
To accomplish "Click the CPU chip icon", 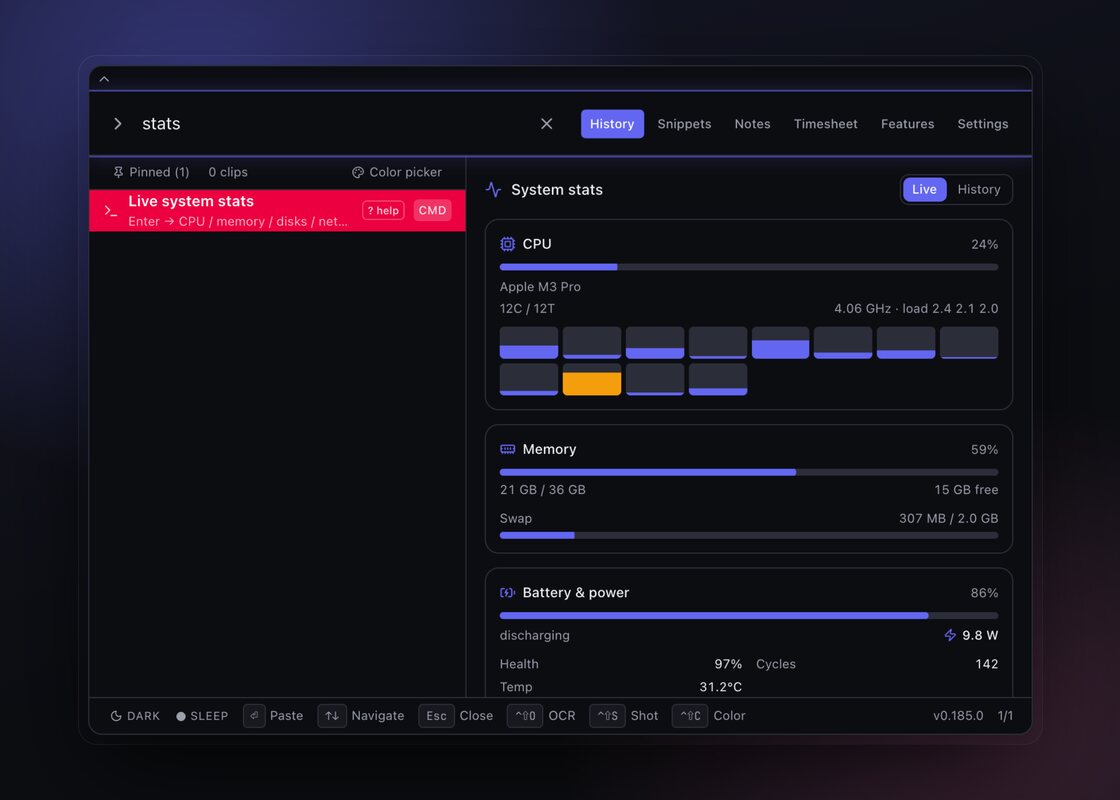I will pos(507,244).
